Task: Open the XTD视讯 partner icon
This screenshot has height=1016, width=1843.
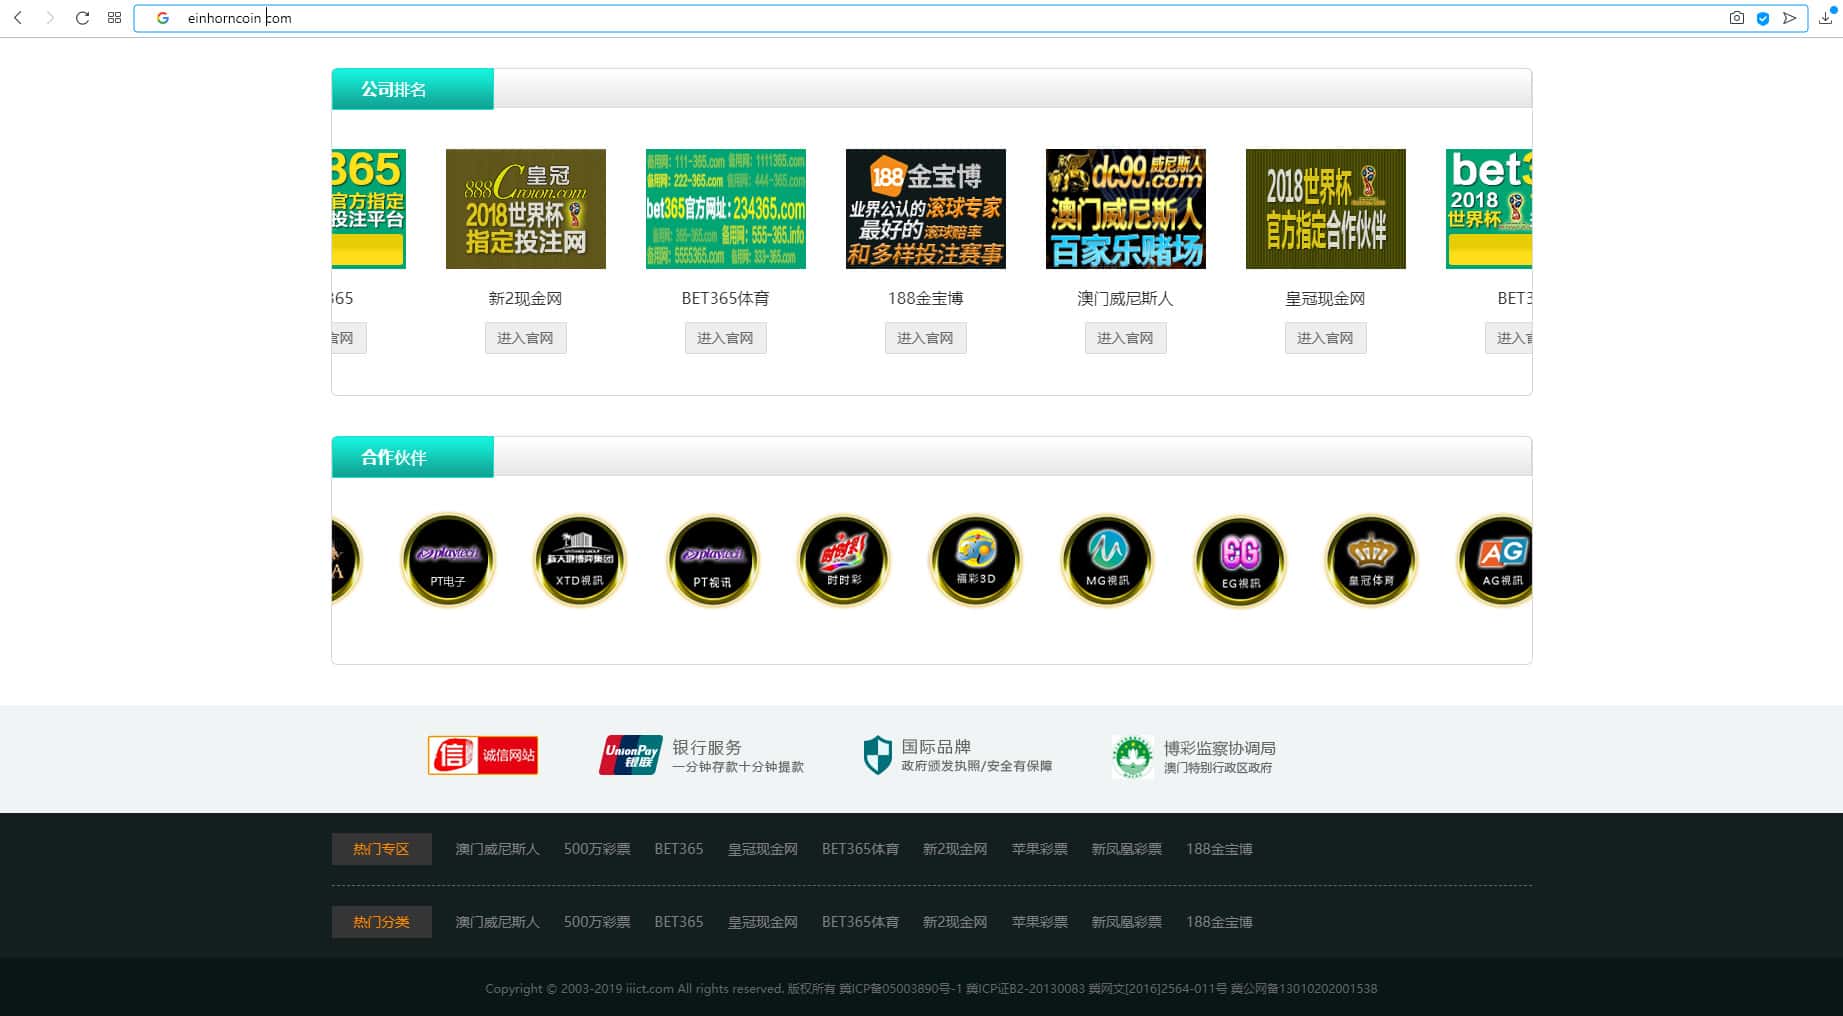Action: pos(580,560)
